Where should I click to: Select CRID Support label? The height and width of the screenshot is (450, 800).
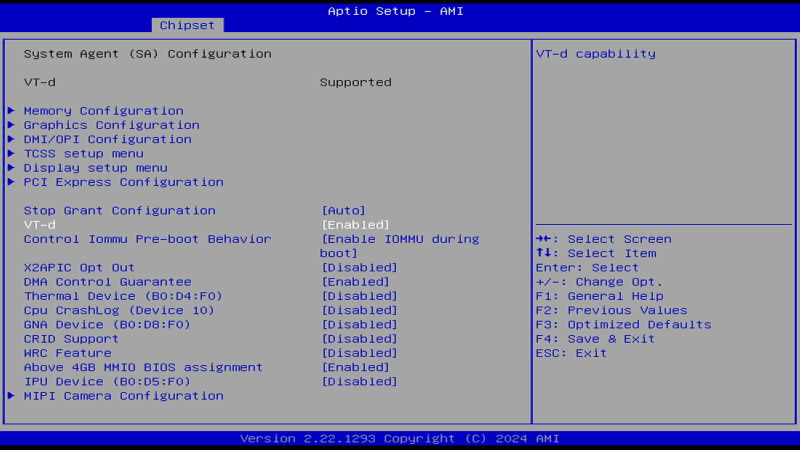[71, 339]
